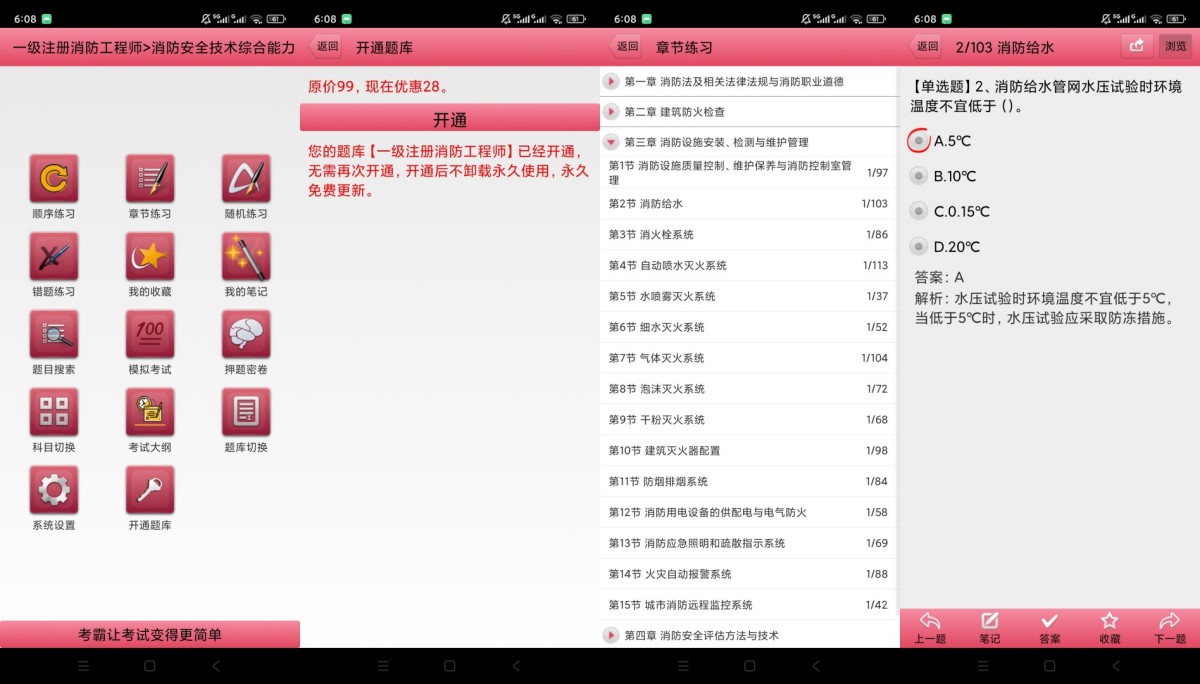Show 答案 with checkmark icon

click(x=1050, y=628)
